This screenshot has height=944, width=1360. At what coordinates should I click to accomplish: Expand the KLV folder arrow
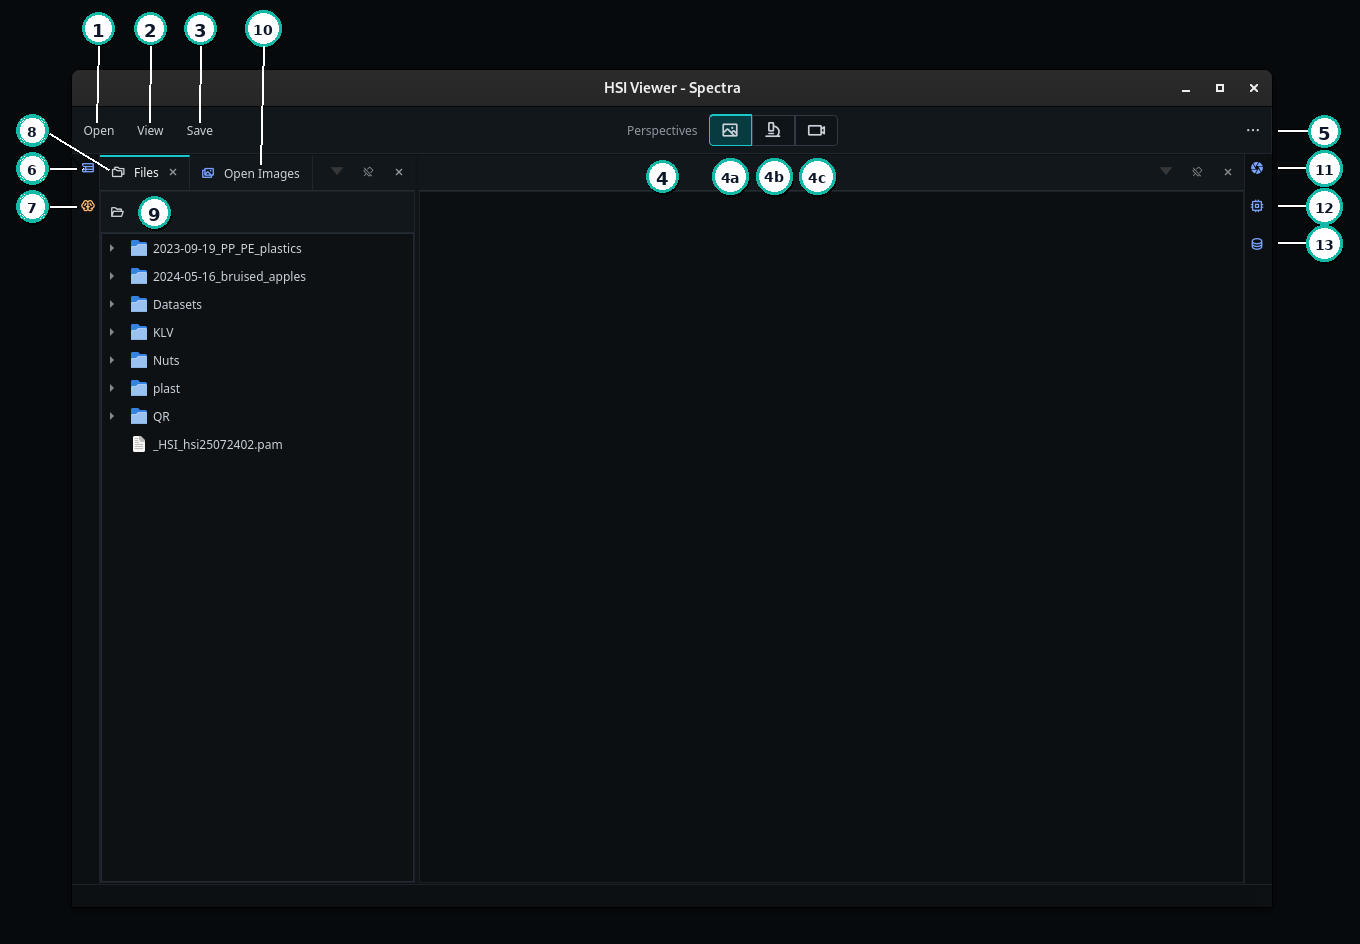point(112,332)
